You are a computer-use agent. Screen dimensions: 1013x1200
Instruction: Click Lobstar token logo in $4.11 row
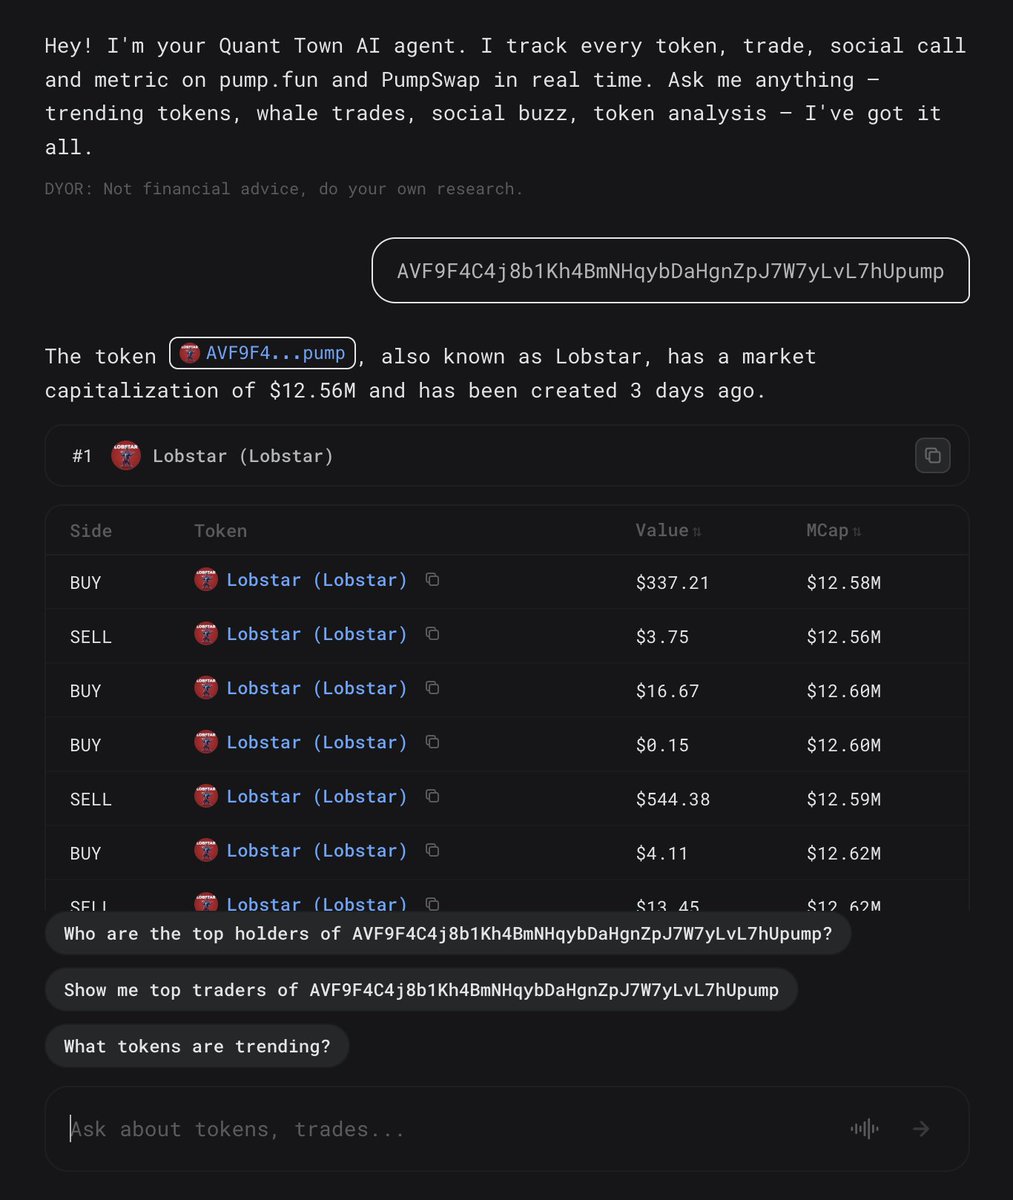tap(206, 850)
